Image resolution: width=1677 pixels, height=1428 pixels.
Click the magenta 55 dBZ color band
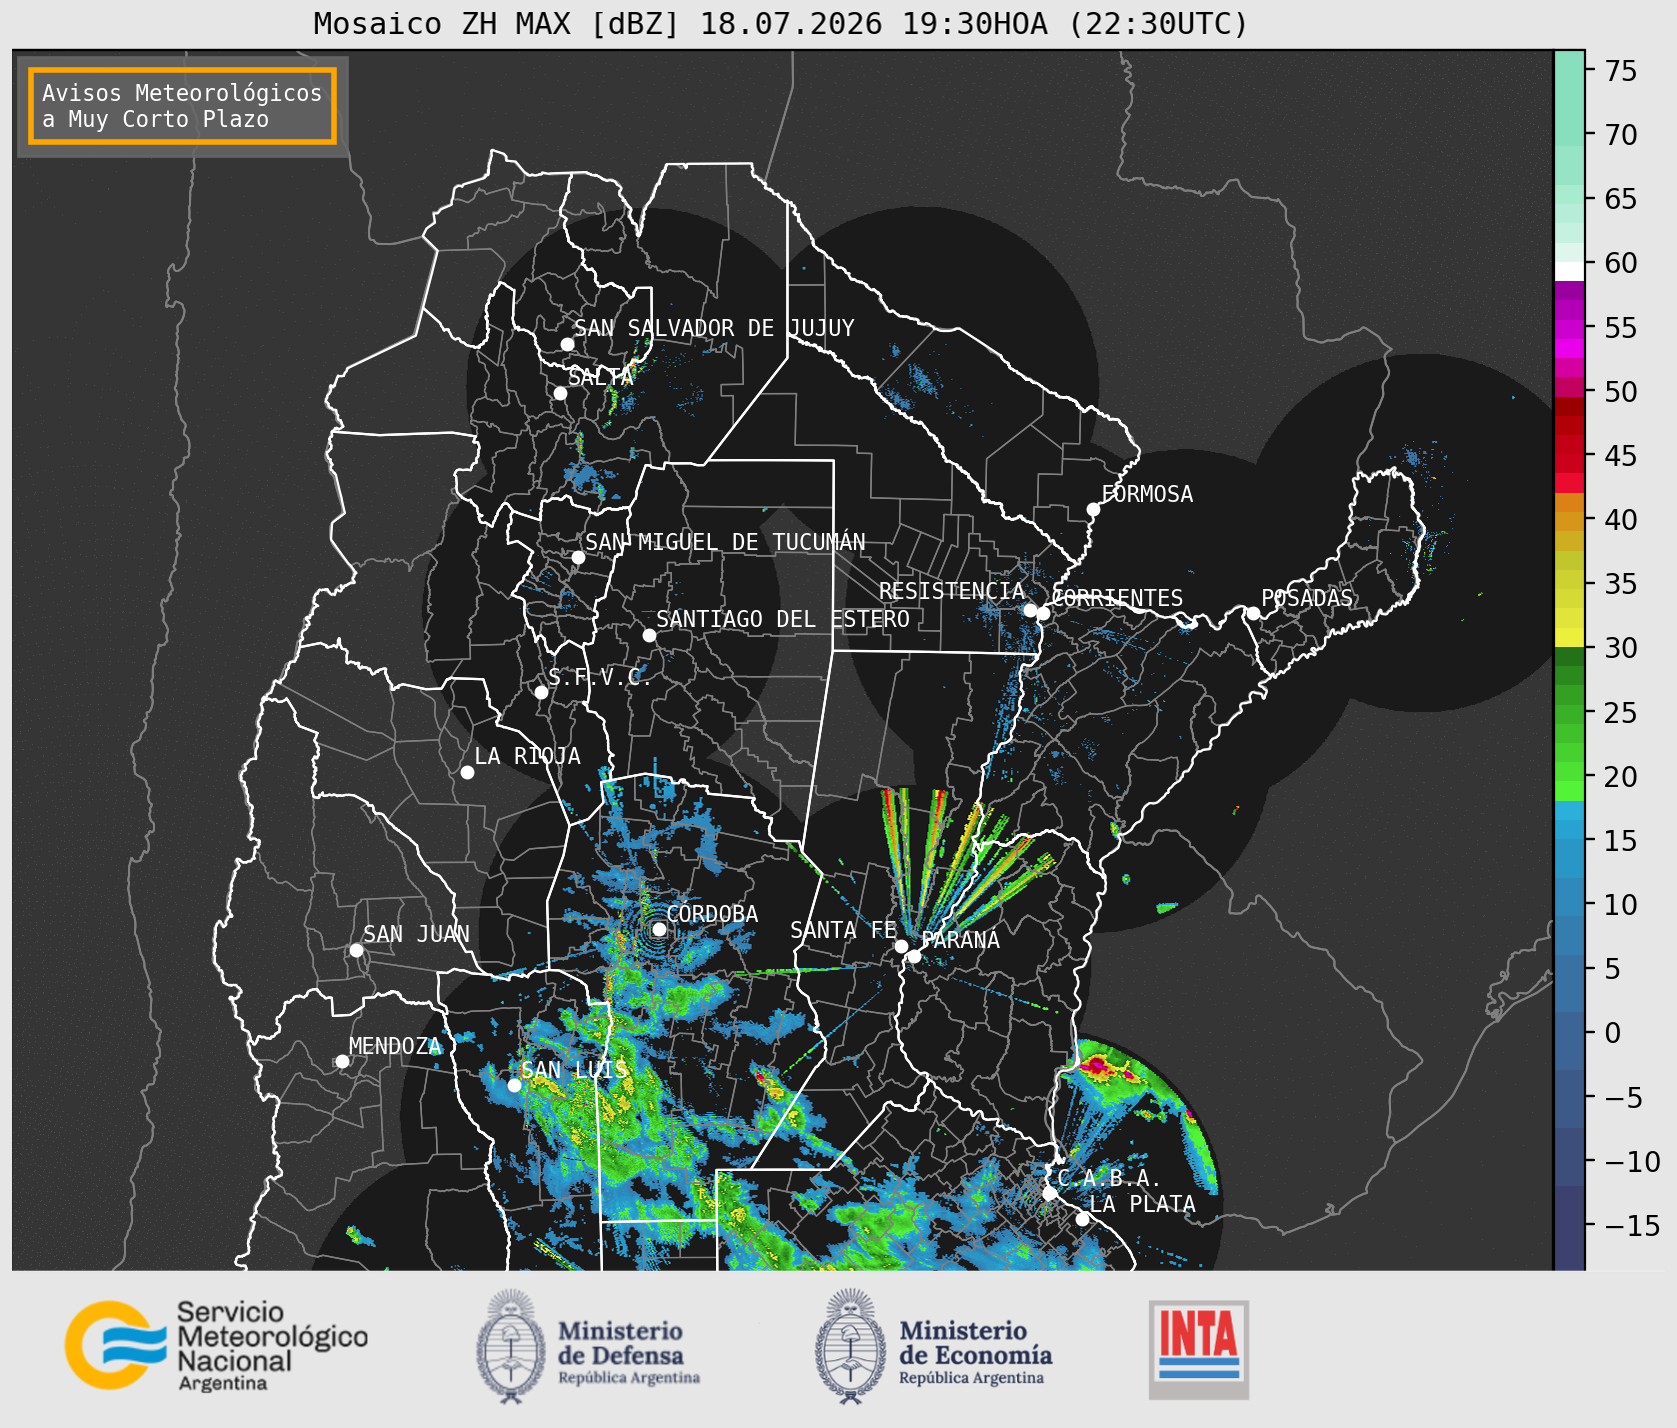click(1569, 328)
